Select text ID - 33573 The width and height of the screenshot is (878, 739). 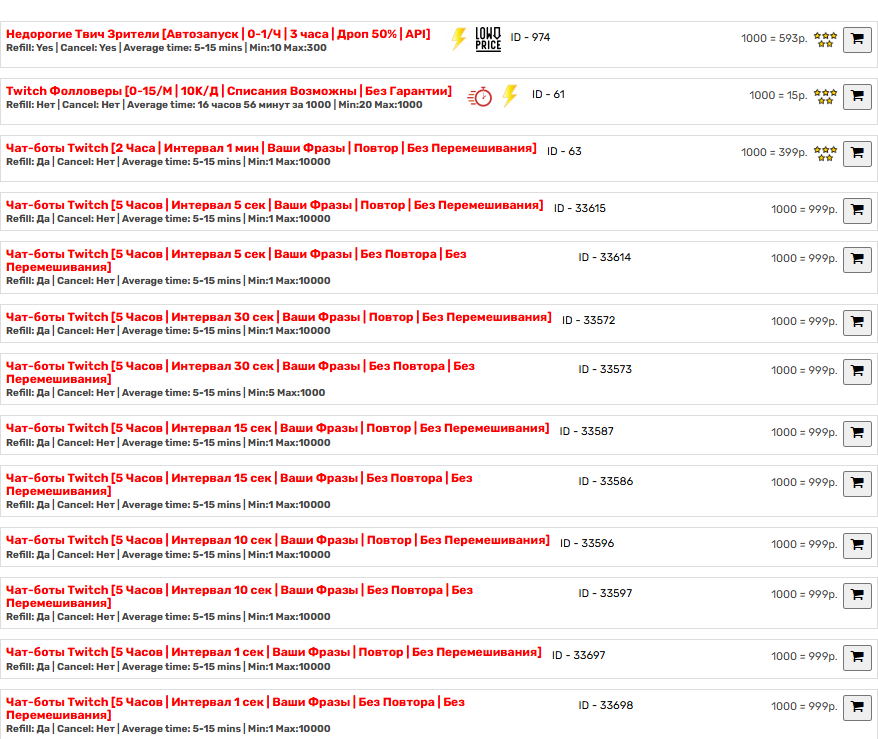point(605,370)
